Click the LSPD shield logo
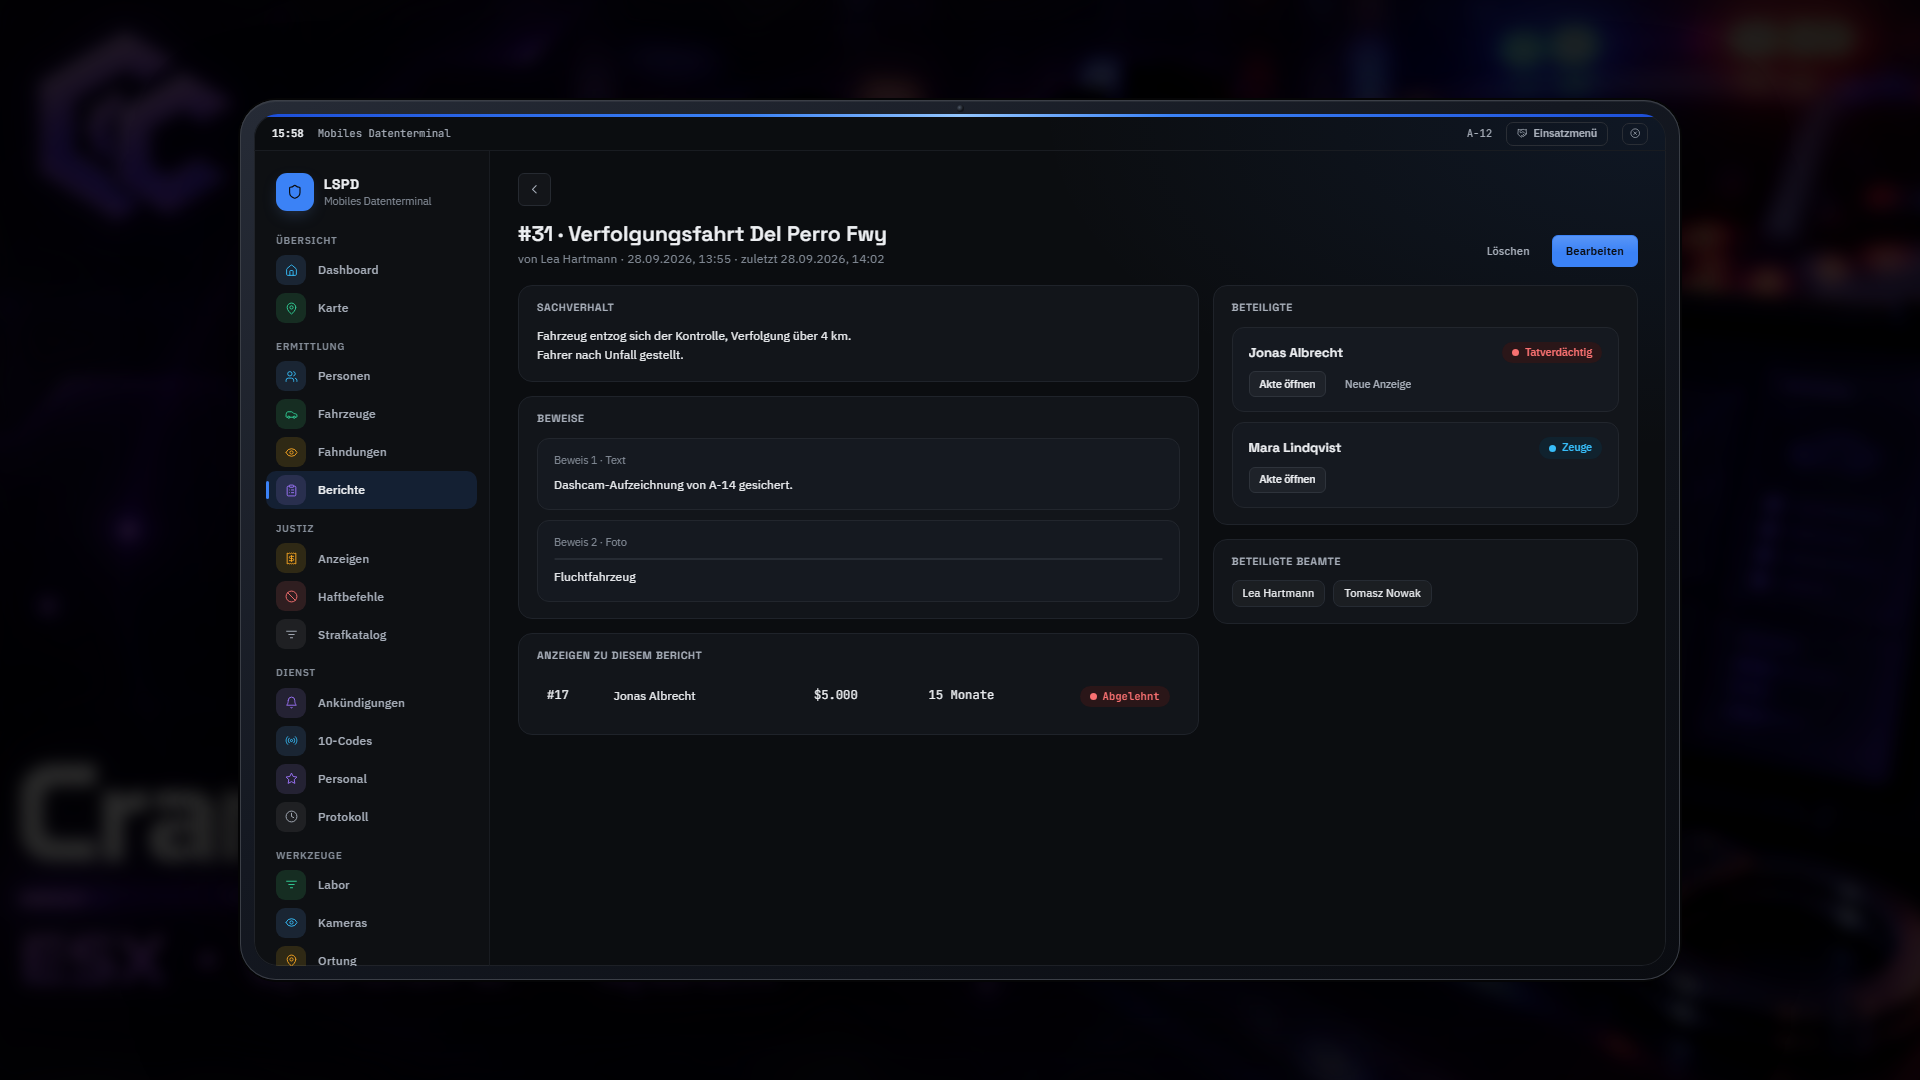The width and height of the screenshot is (1920, 1080). pos(295,192)
